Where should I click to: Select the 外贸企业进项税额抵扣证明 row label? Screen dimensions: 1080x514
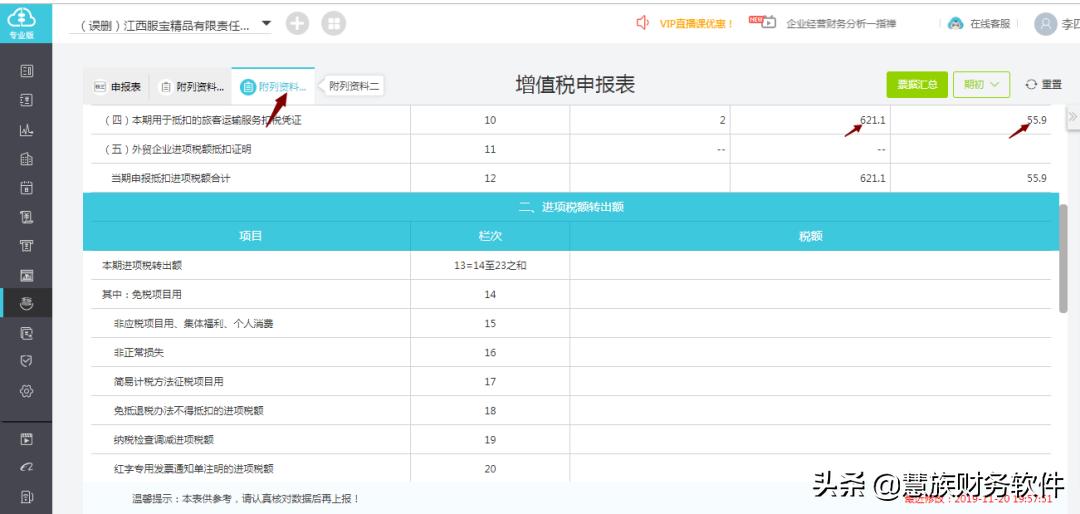(x=178, y=150)
